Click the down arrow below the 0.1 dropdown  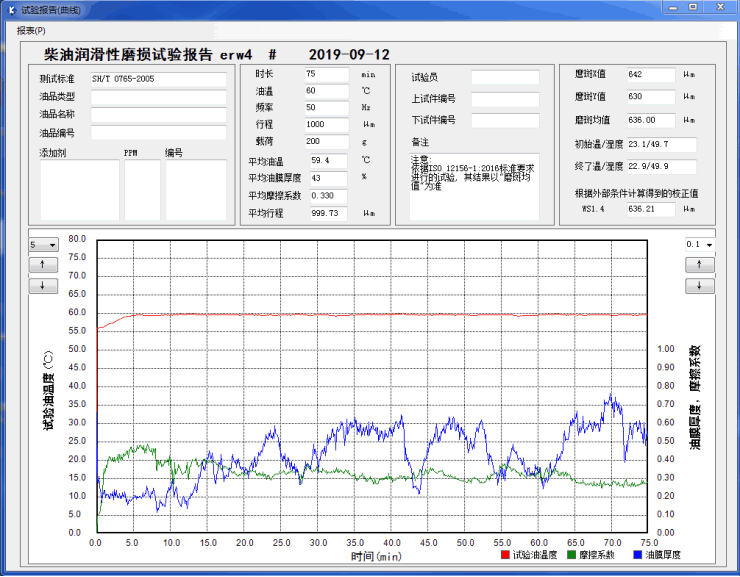699,285
